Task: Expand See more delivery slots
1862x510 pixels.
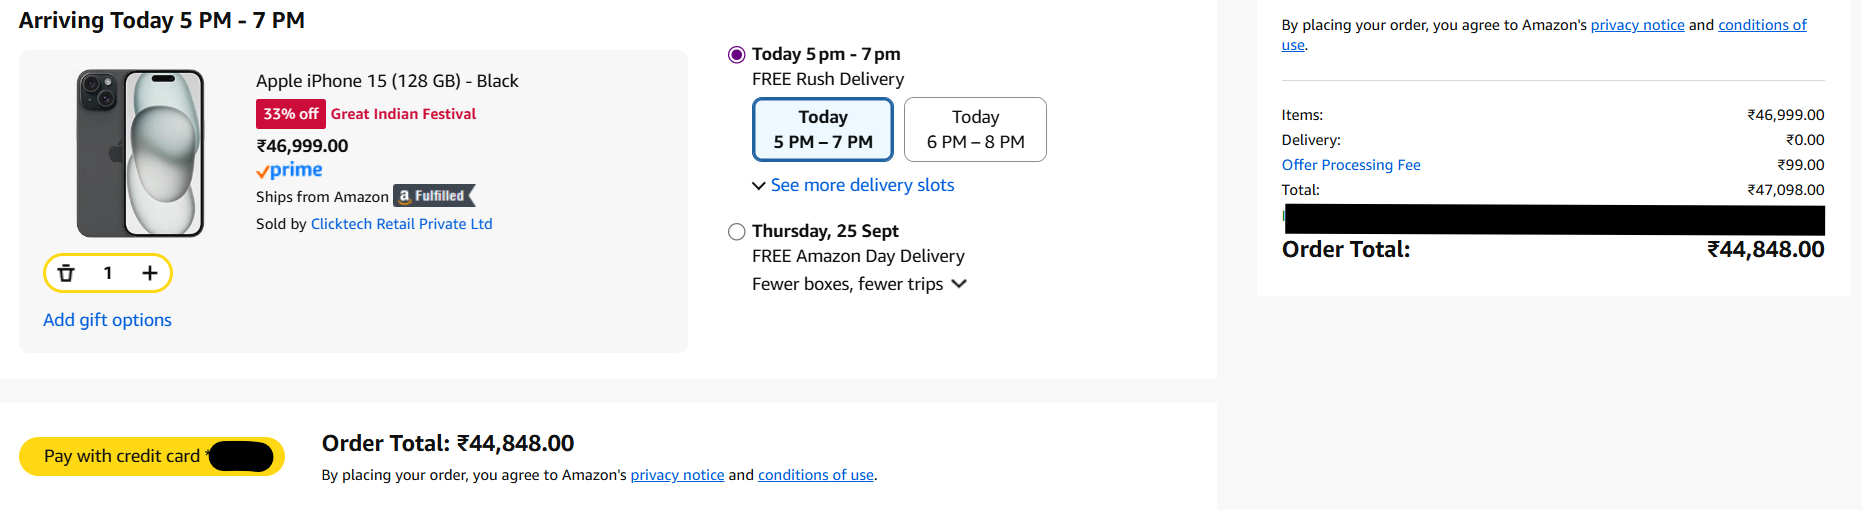Action: (861, 185)
